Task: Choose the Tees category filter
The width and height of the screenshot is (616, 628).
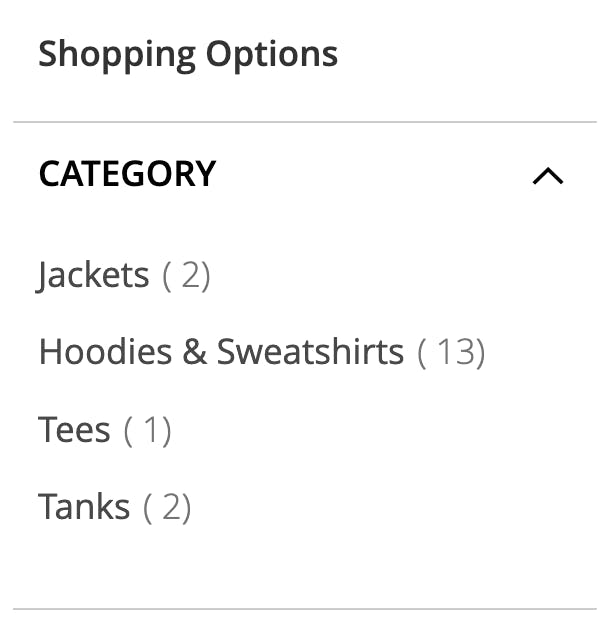Action: (74, 429)
